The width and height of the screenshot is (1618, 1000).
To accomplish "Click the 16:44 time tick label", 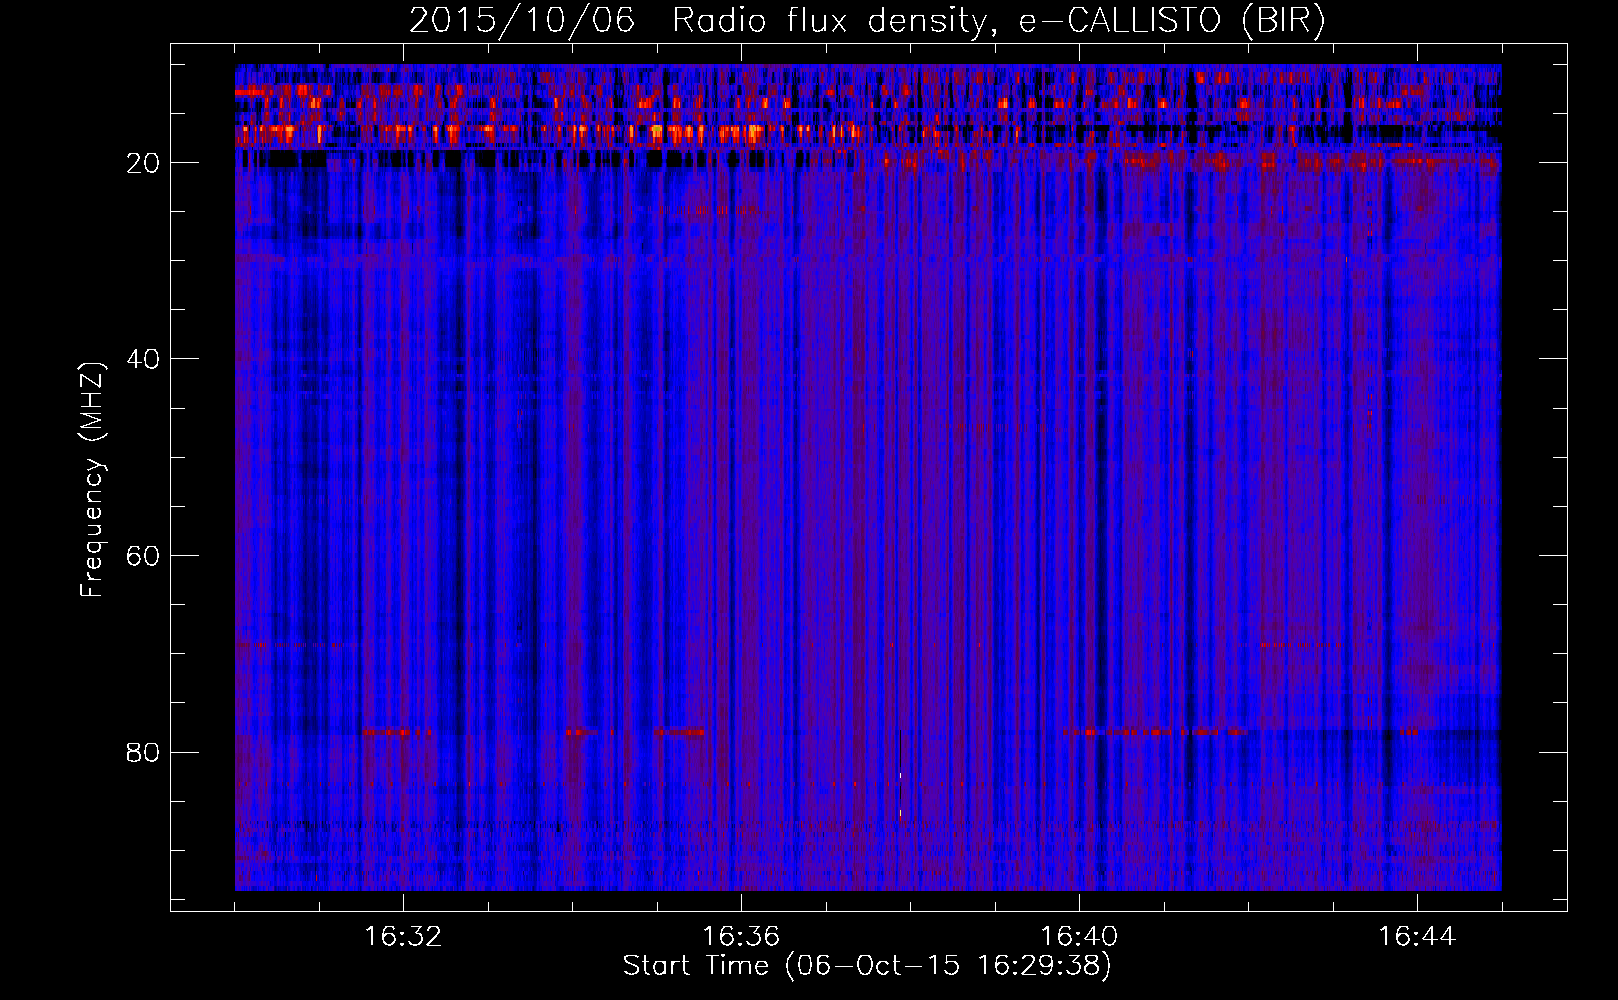I will point(1417,937).
